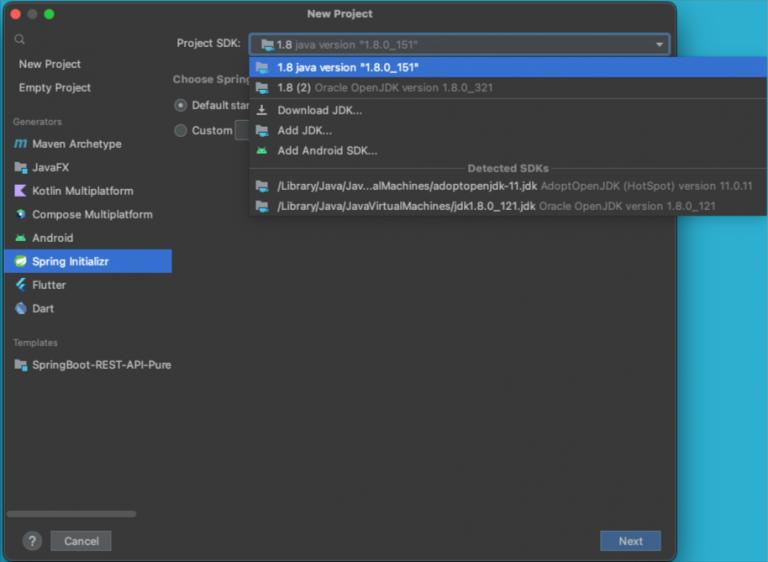This screenshot has height=562, width=768.
Task: Choose 1.8 (2) Oracle OpenJDK 1.8.0_321
Action: 508,88
